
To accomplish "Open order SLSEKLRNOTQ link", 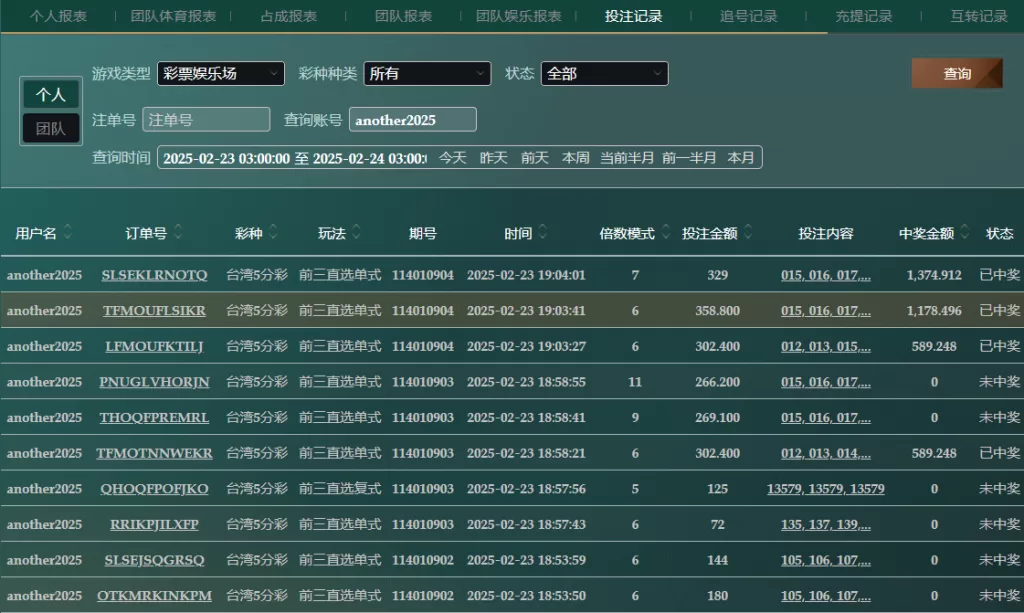I will pos(154,275).
